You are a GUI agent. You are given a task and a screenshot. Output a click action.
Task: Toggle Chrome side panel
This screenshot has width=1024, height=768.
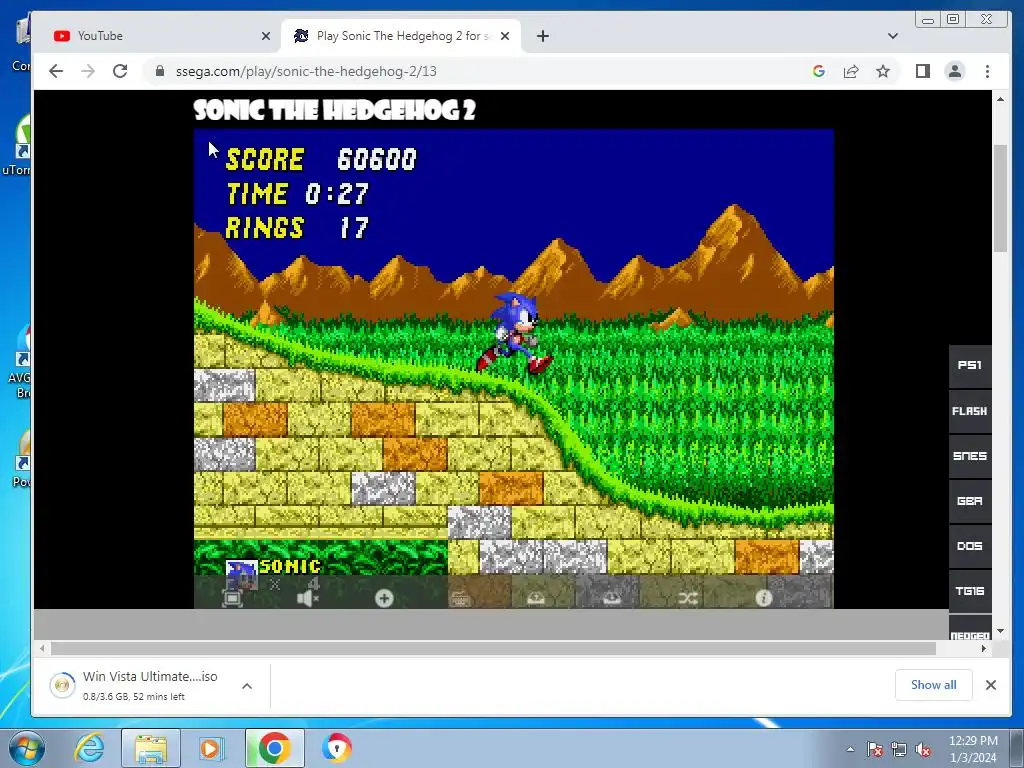(x=923, y=71)
